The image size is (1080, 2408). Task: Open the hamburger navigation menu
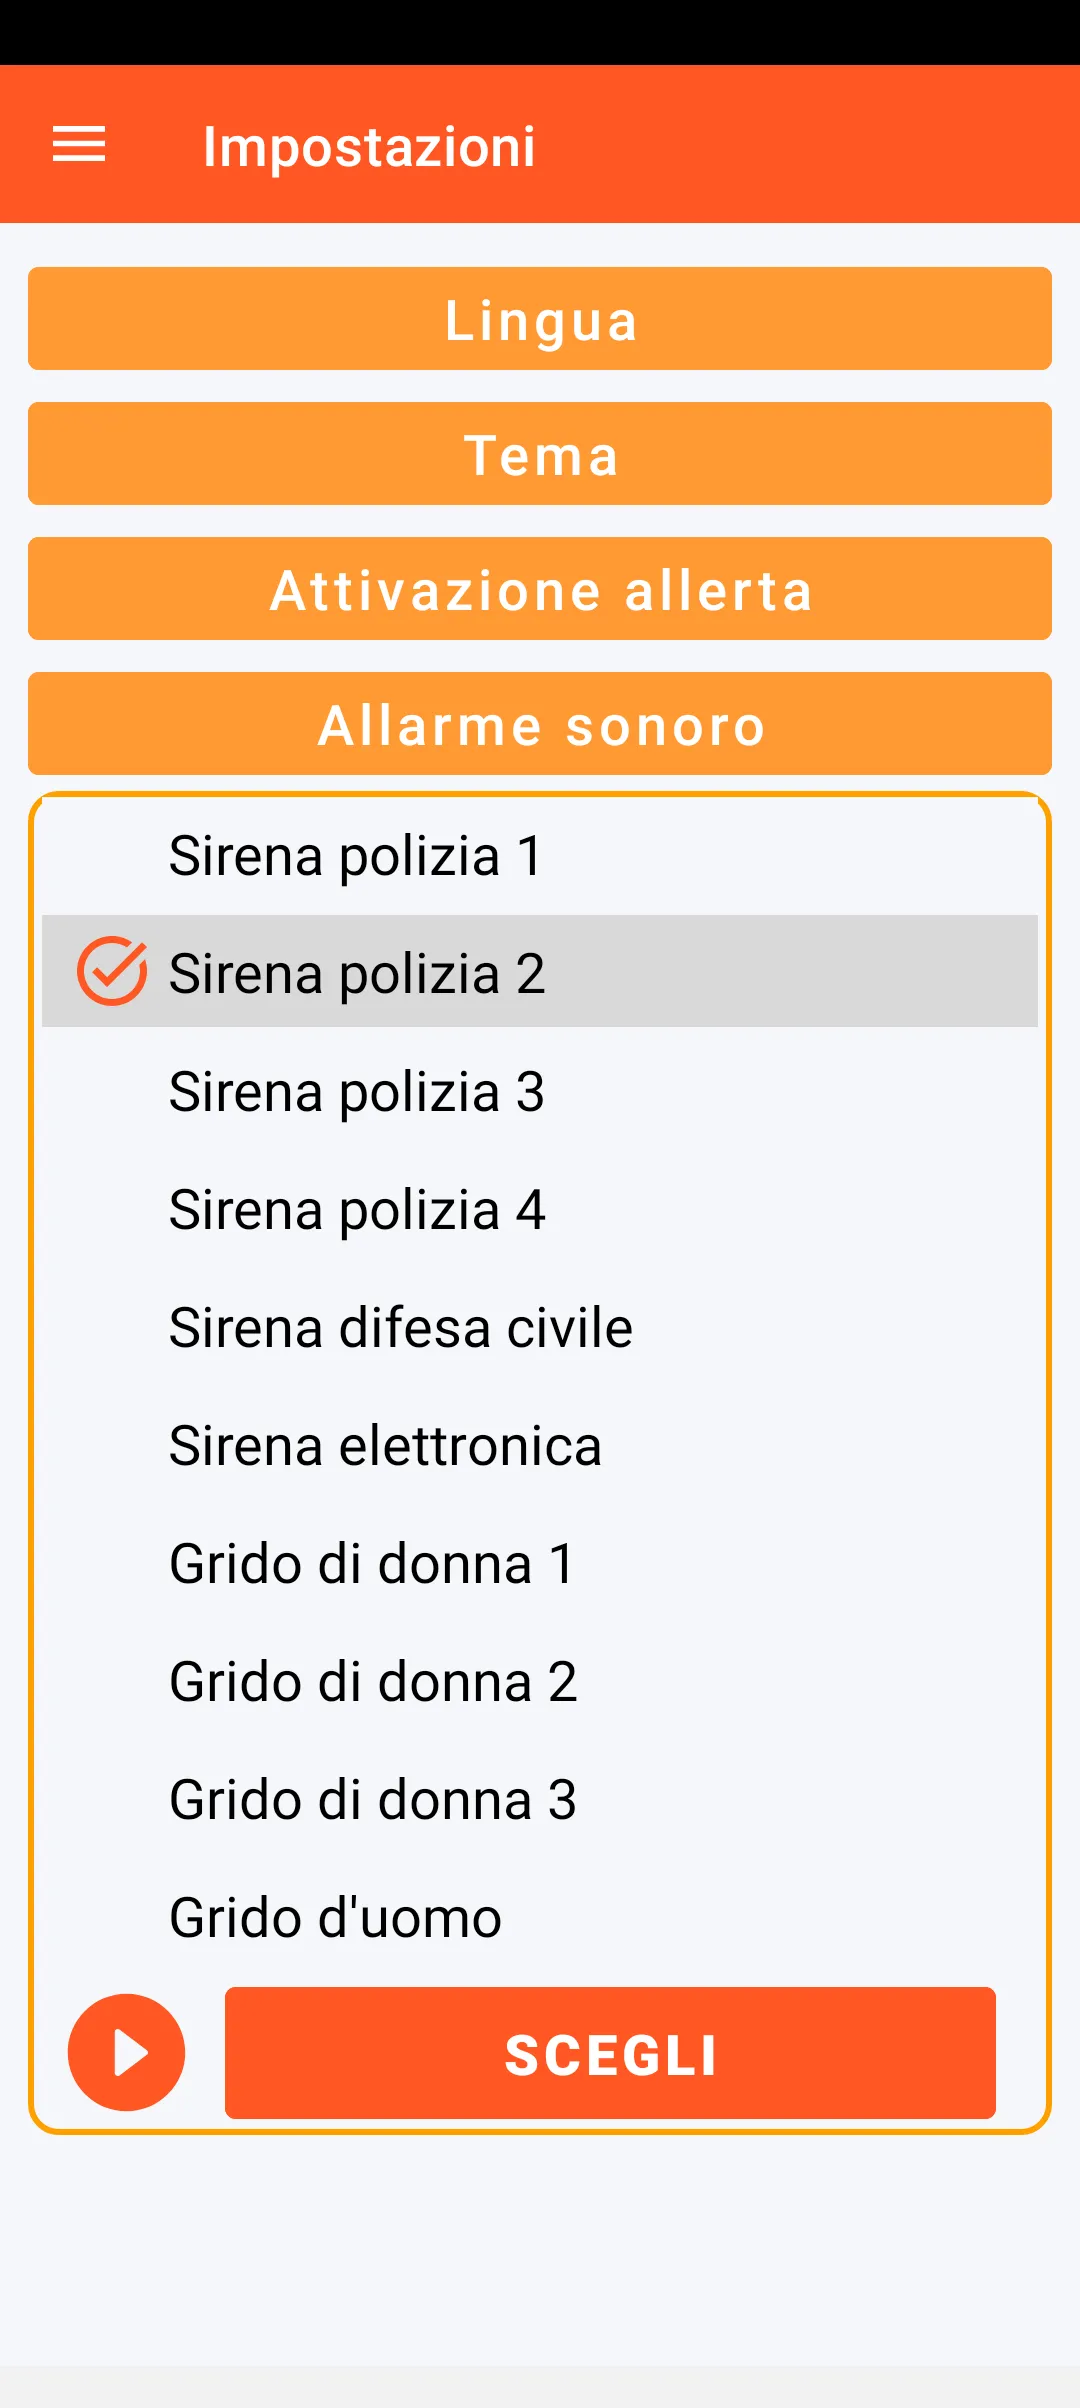[79, 145]
